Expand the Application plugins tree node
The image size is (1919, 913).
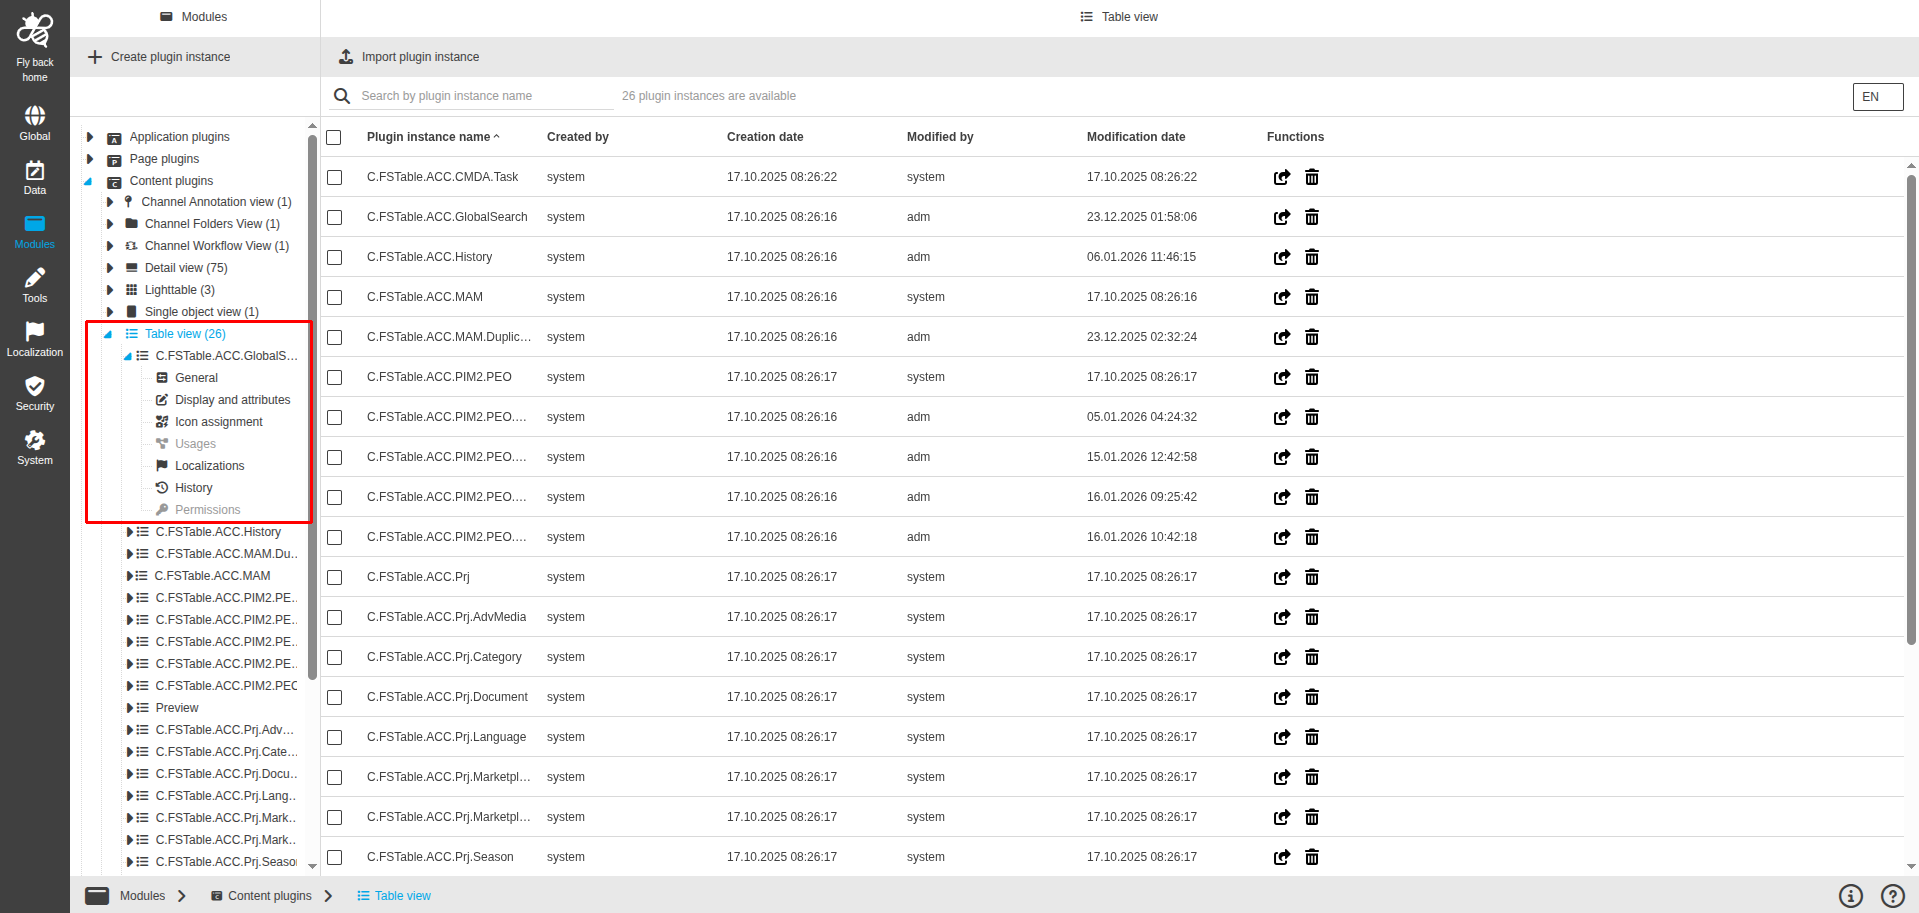point(89,137)
